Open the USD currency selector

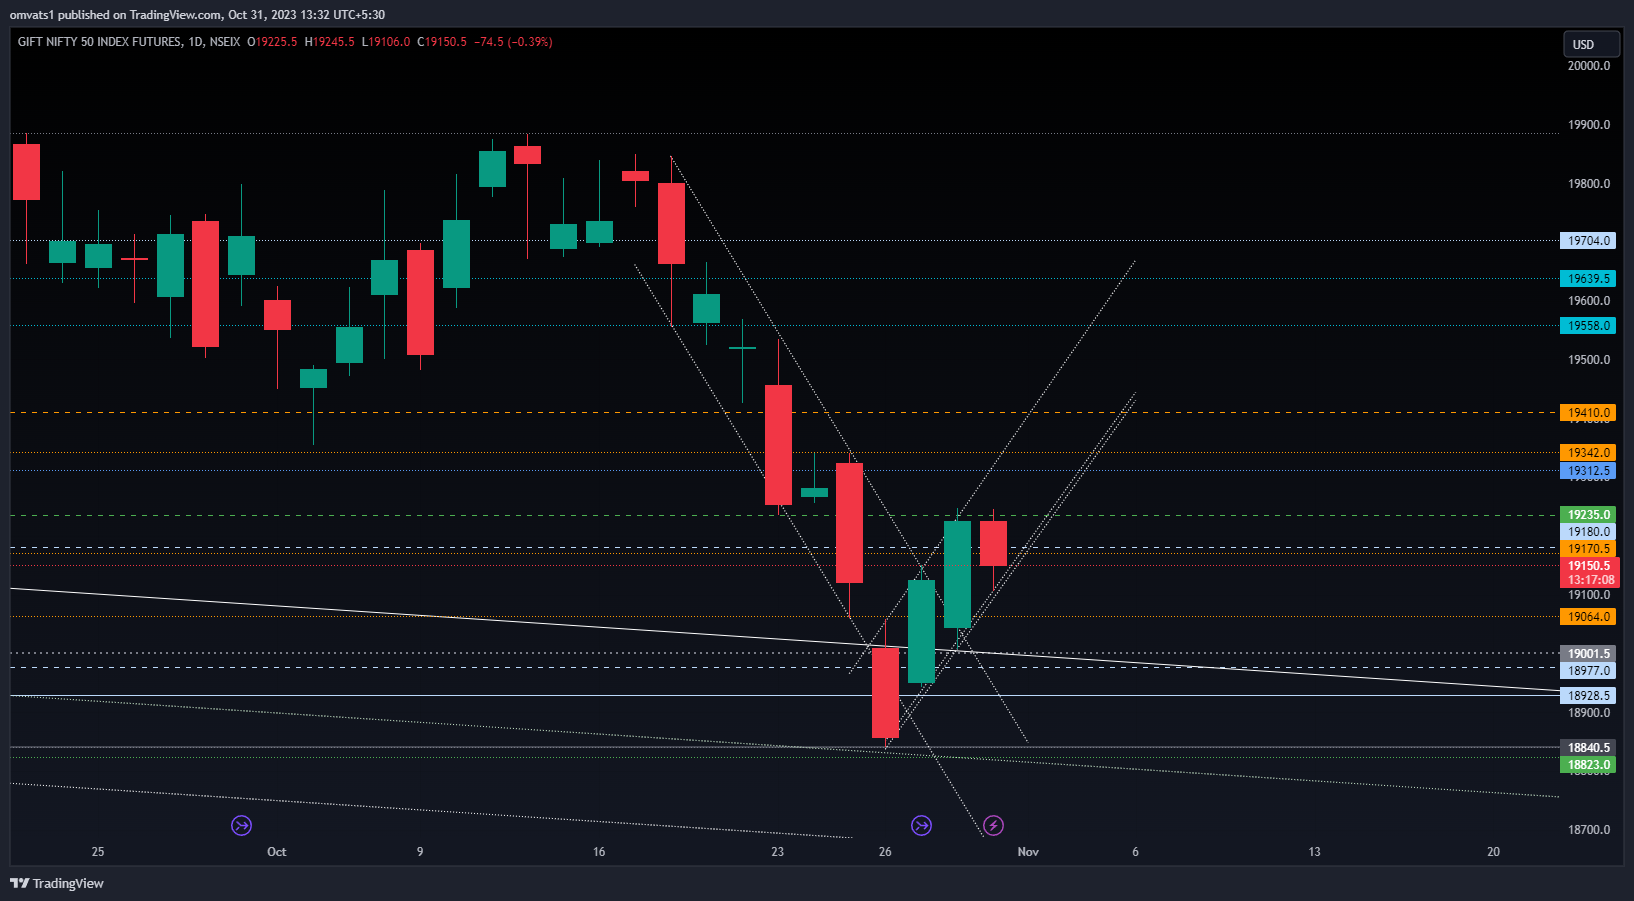[x=1591, y=44]
